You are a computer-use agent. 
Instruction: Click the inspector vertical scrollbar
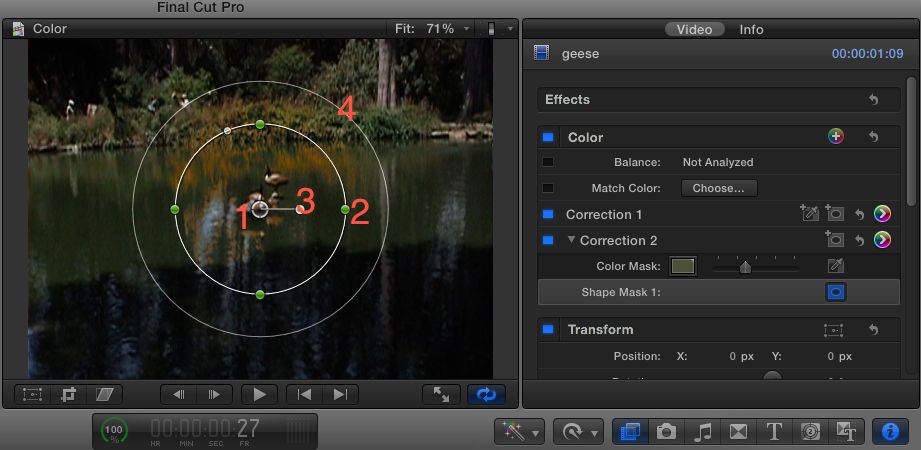tap(911, 141)
